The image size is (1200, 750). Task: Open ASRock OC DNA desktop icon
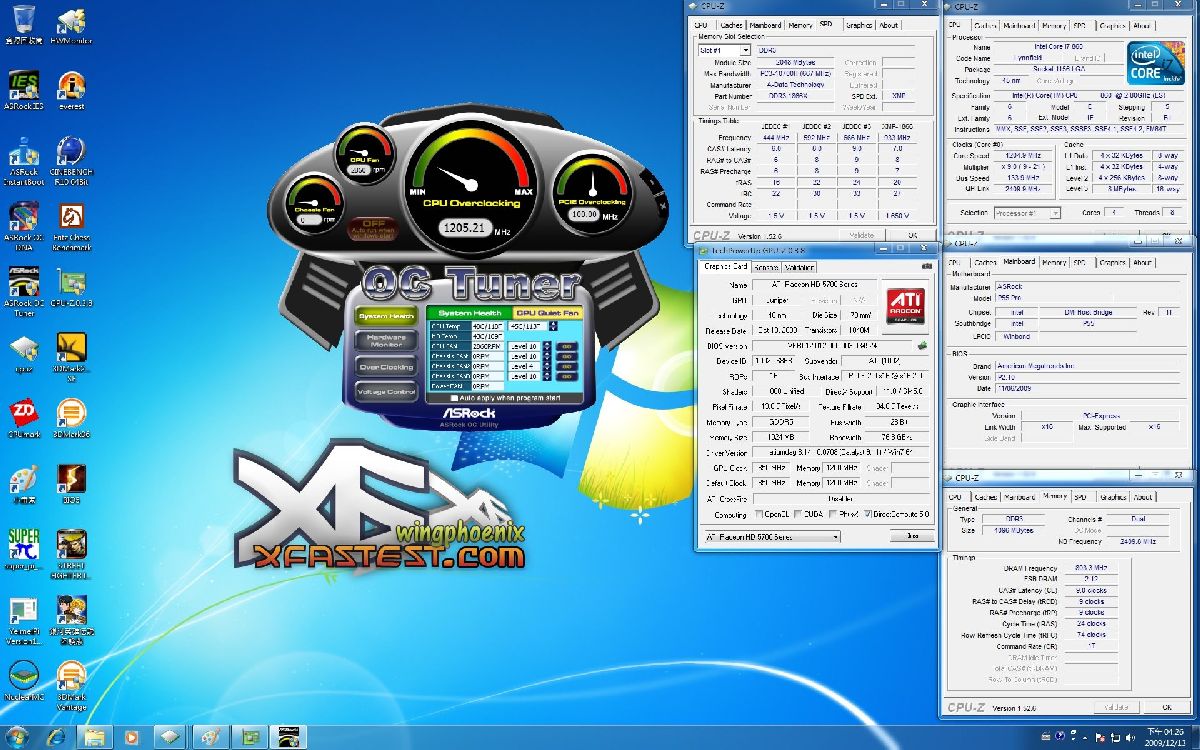[23, 227]
